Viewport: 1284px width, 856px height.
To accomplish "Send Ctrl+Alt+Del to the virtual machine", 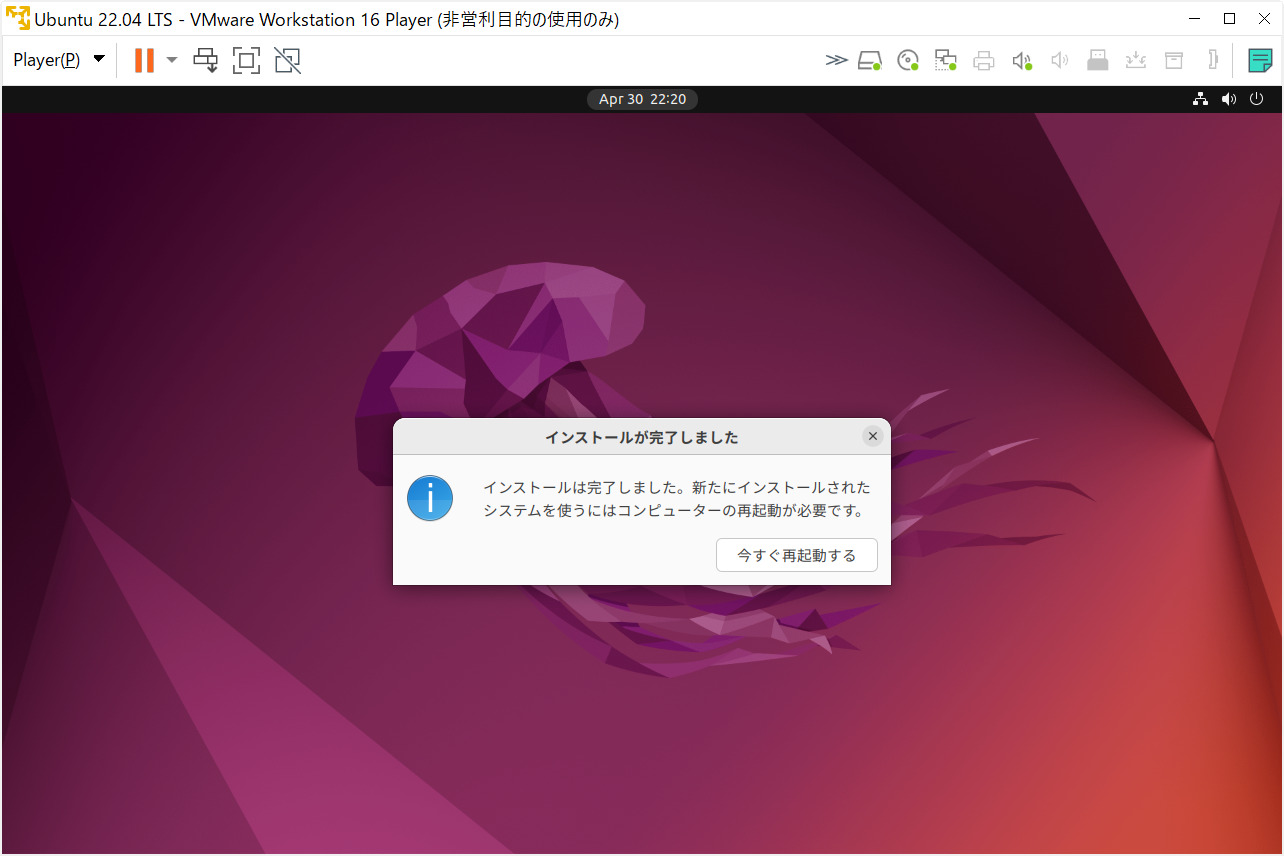I will point(205,61).
